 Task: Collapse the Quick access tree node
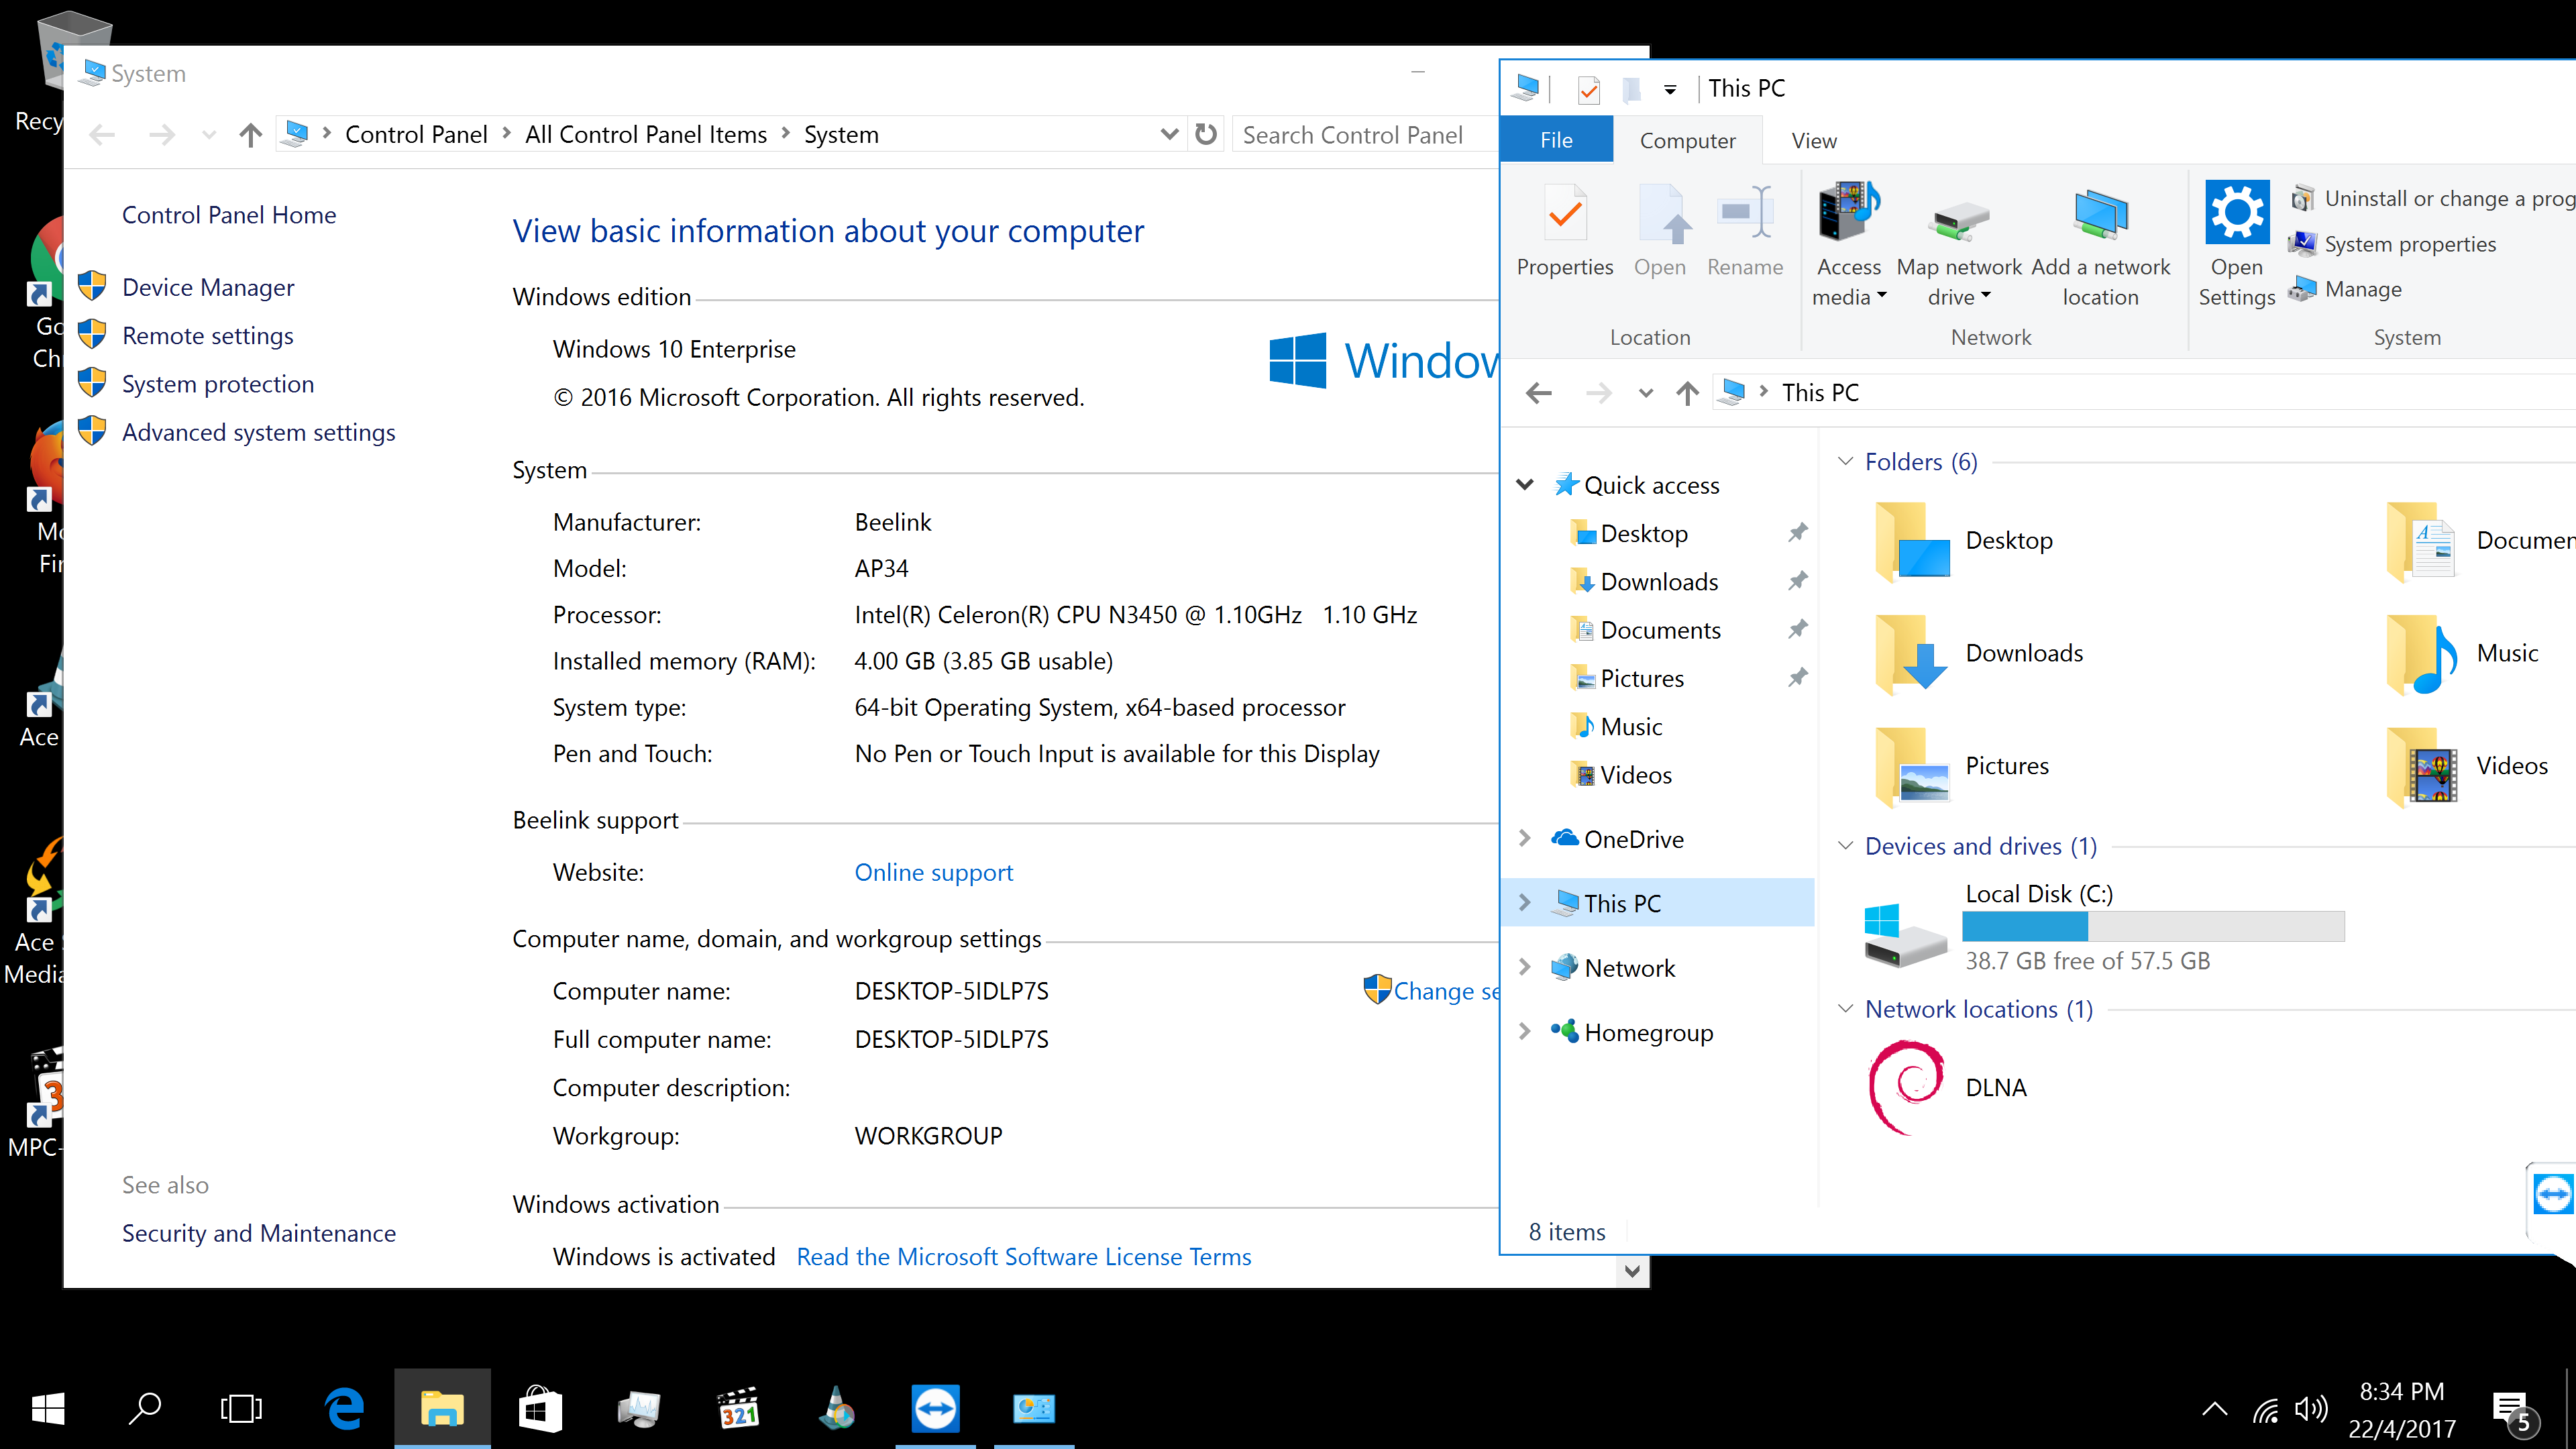tap(1525, 485)
